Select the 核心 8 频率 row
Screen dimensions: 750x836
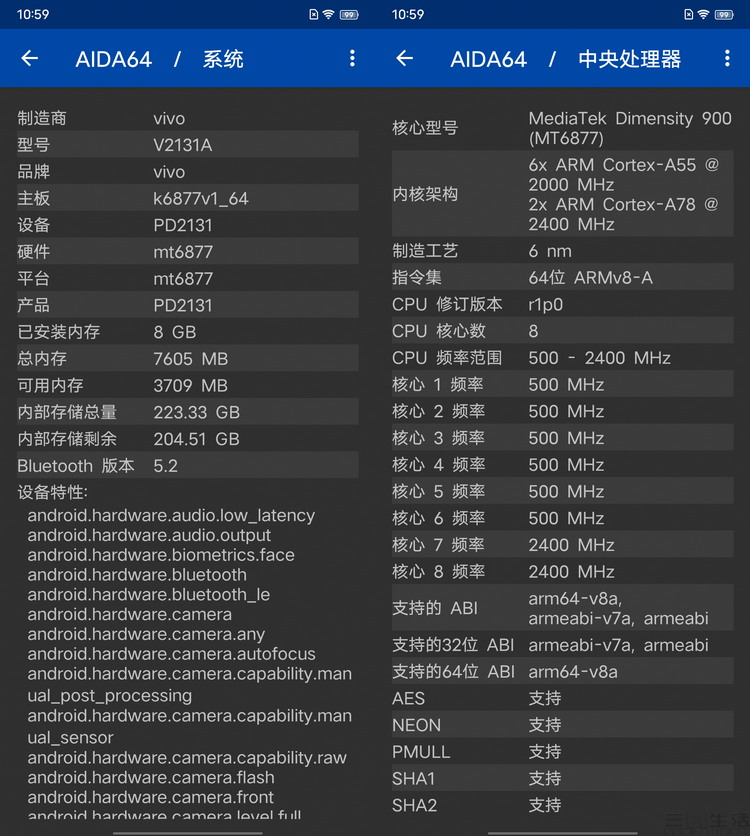coord(562,570)
